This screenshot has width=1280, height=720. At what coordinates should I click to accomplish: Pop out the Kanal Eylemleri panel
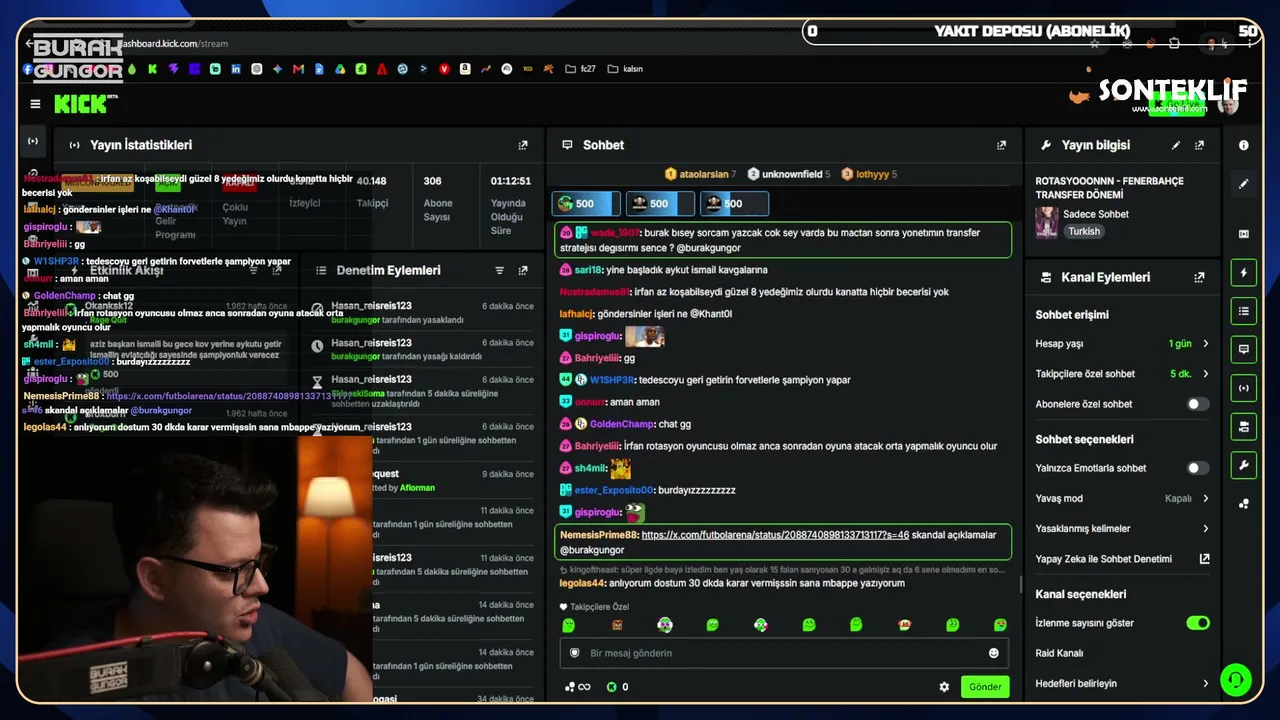tap(1199, 277)
